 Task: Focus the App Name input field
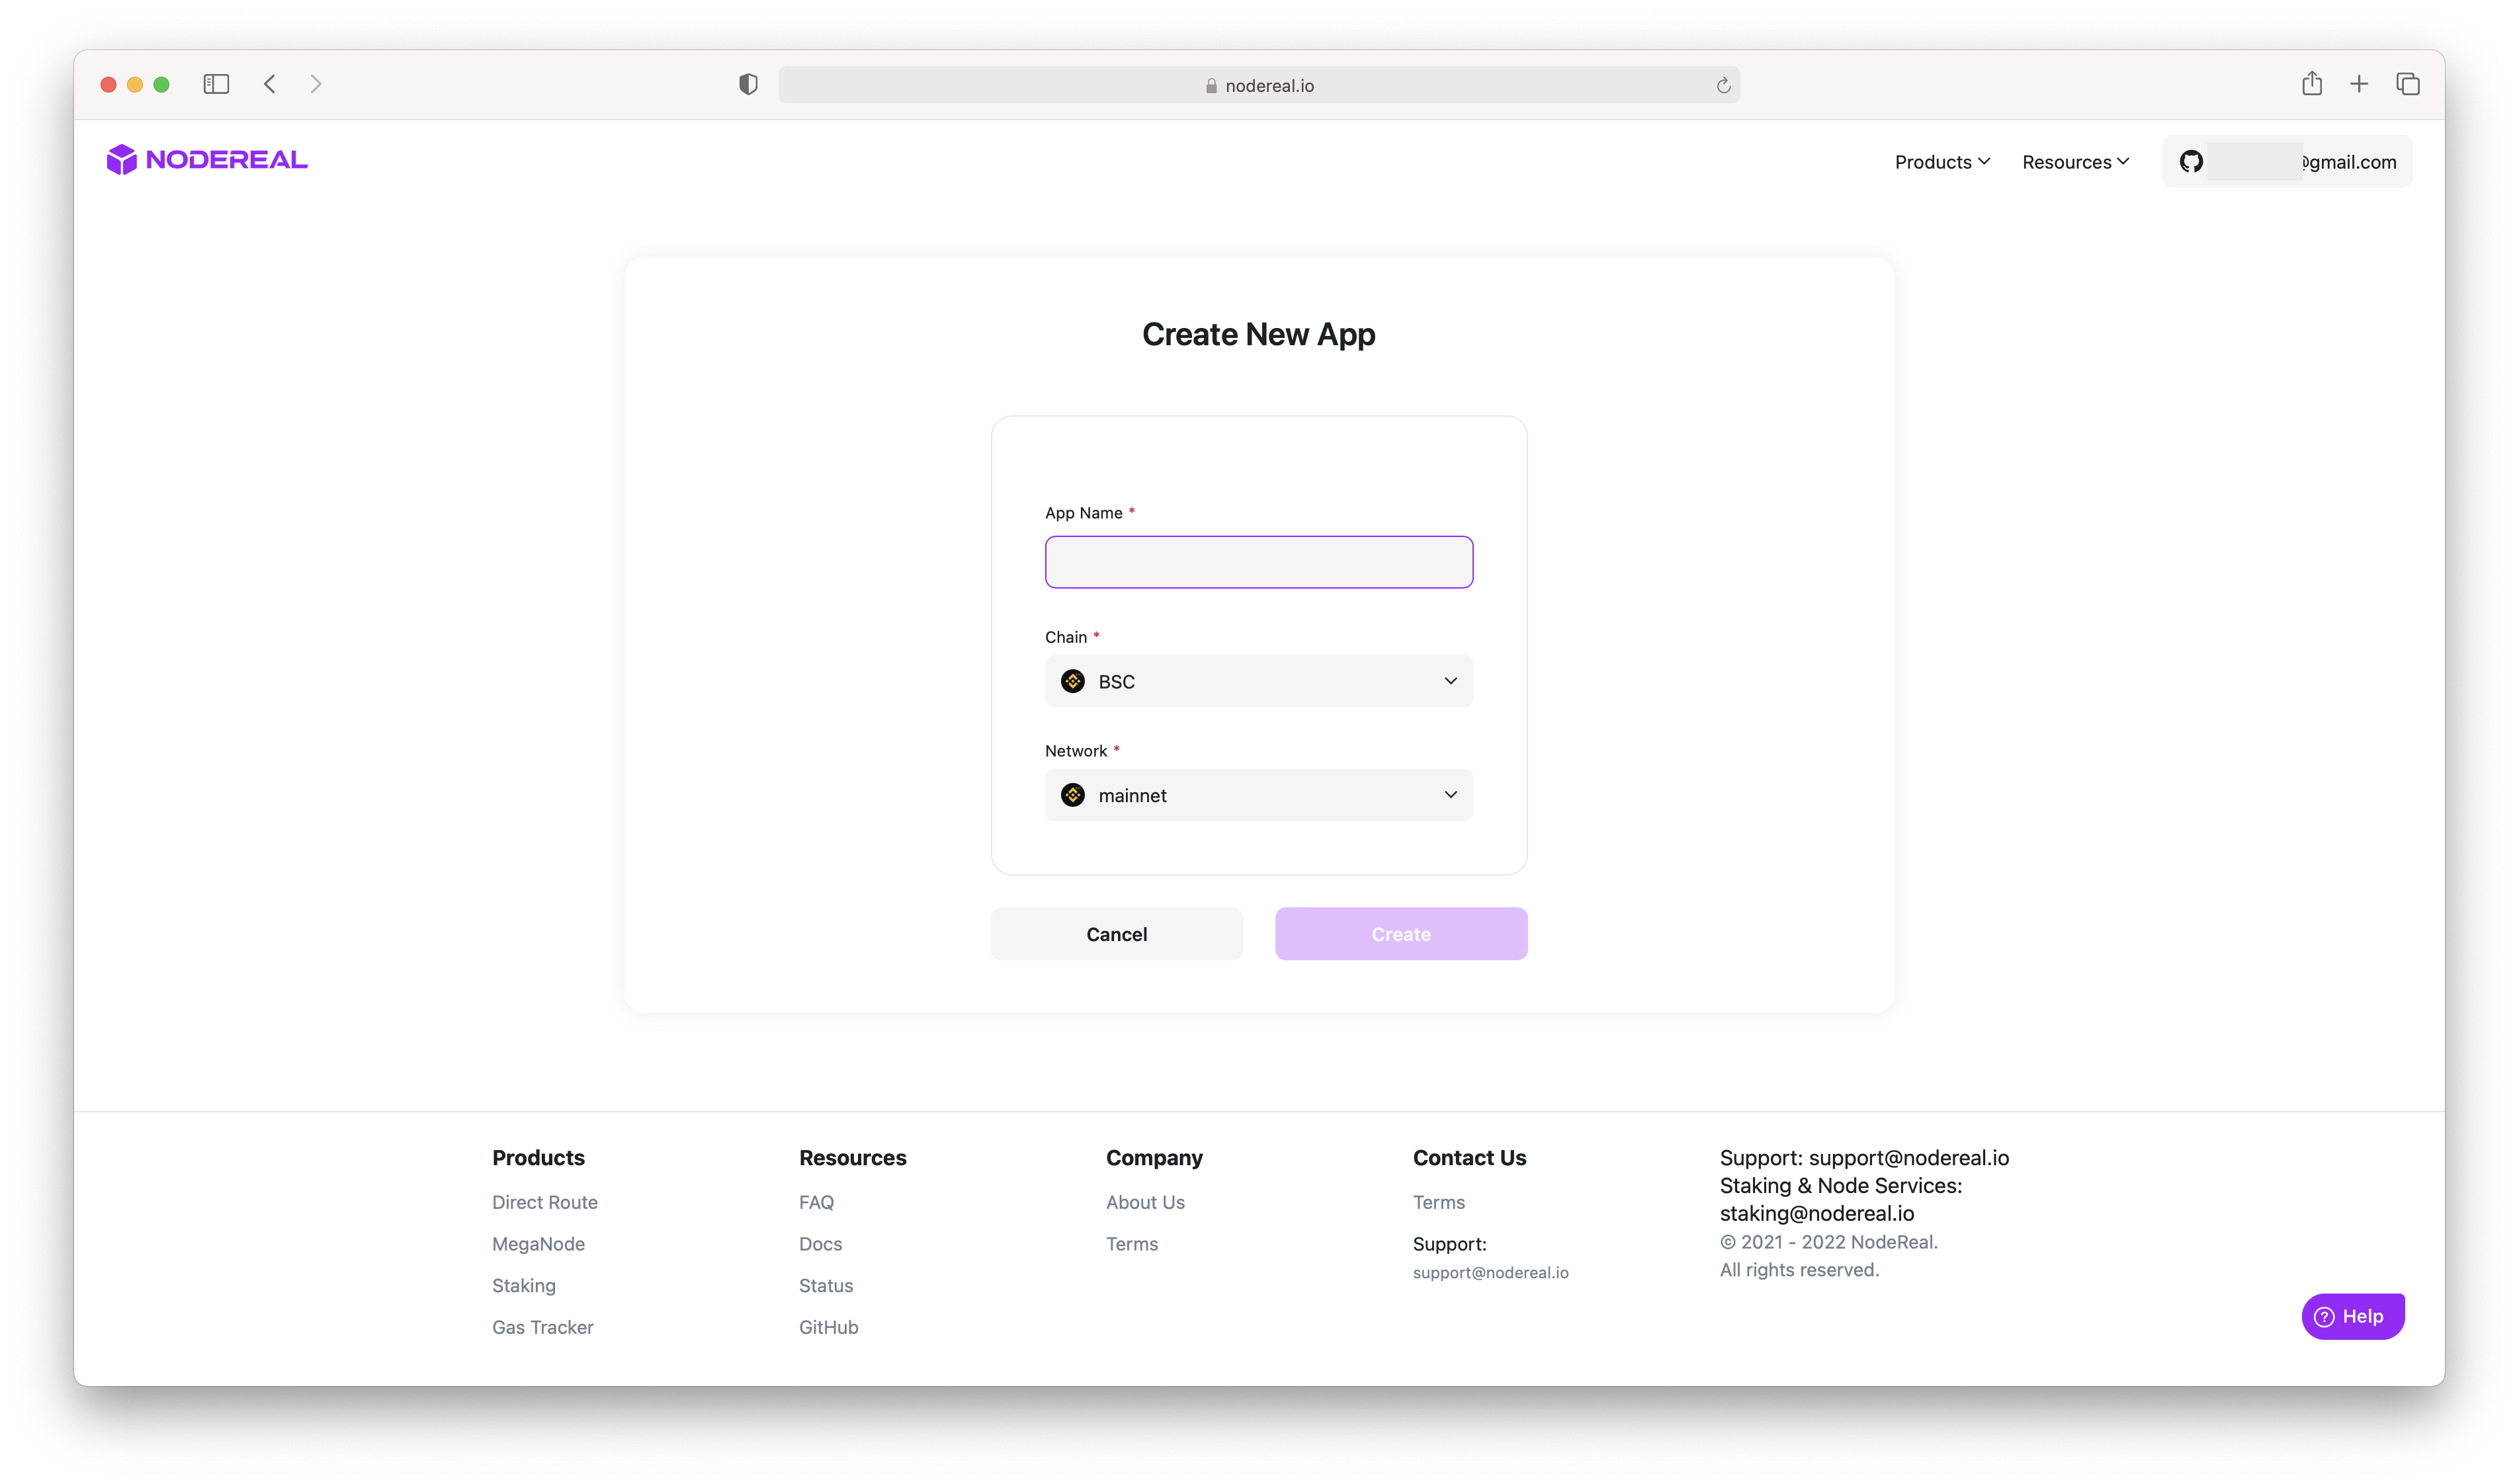coord(1258,562)
